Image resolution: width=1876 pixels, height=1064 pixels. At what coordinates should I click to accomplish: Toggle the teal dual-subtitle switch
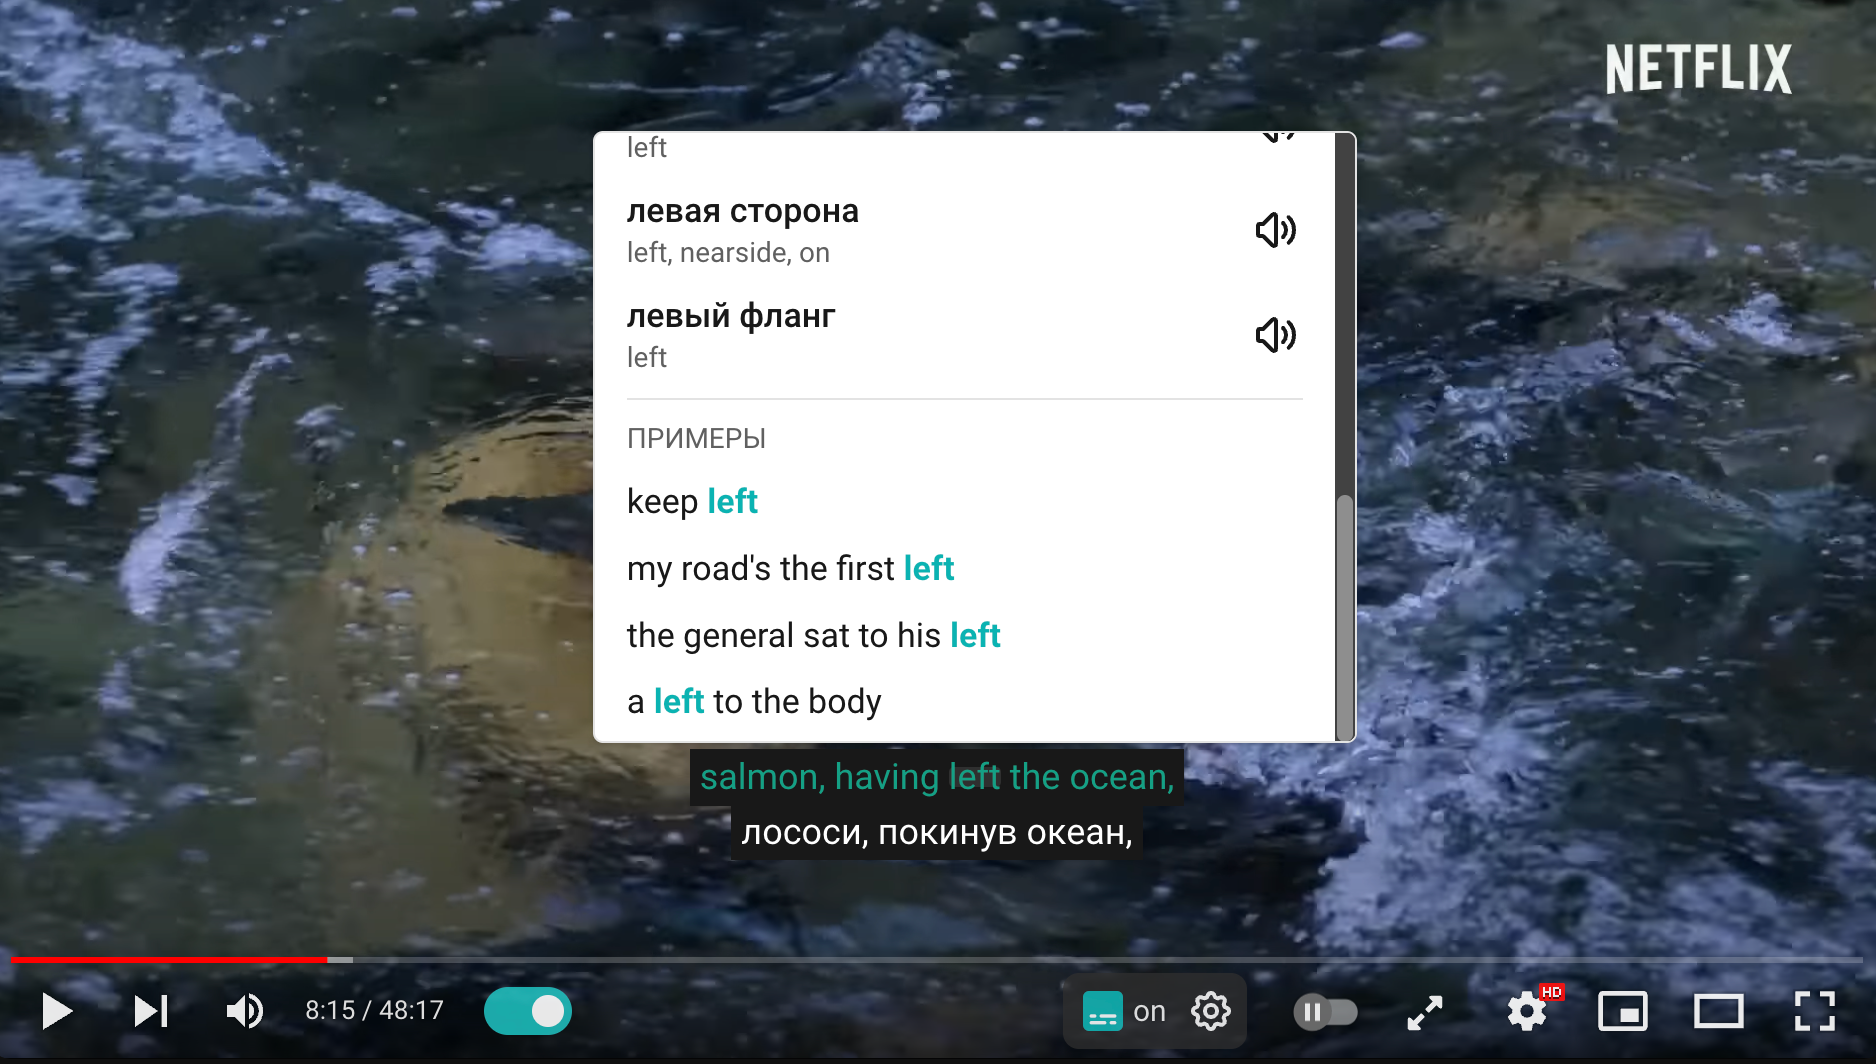(x=528, y=1011)
